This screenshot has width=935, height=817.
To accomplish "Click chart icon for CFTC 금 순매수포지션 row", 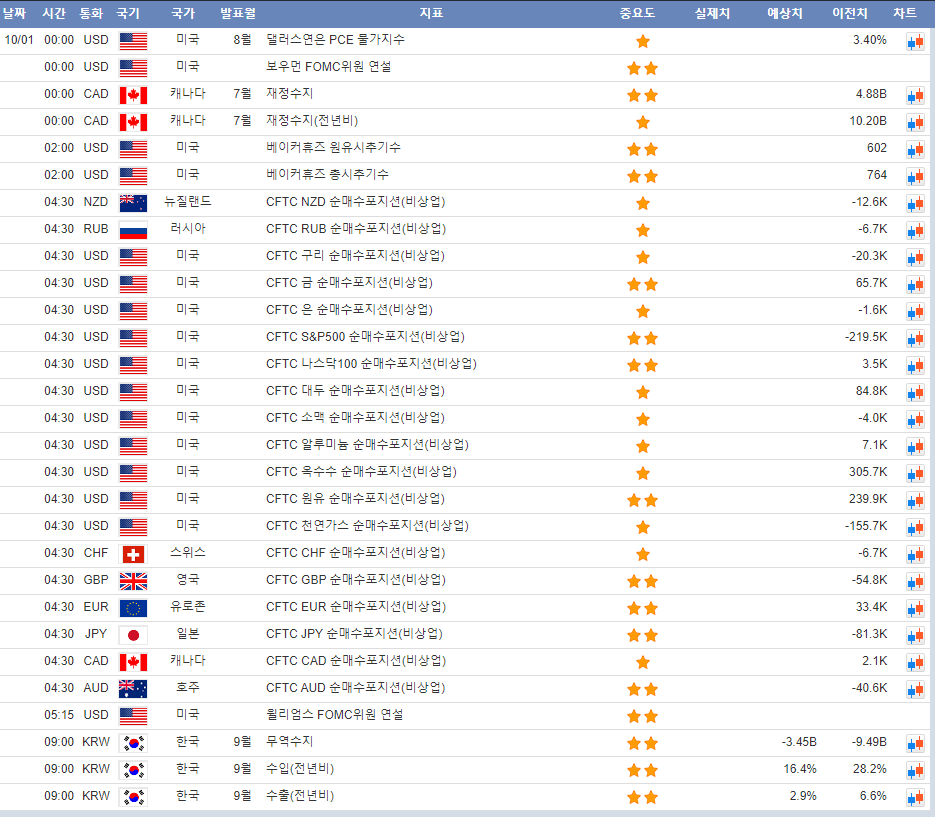I will coord(915,284).
